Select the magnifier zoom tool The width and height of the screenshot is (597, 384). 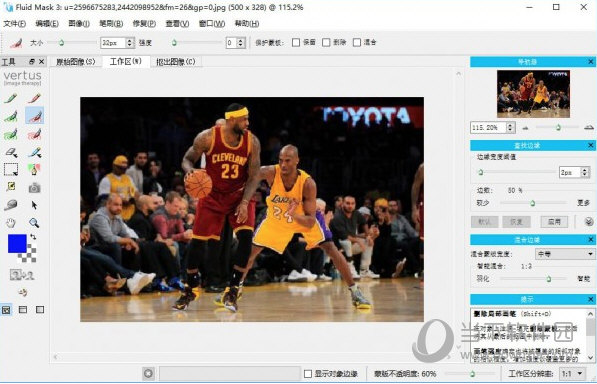tap(34, 223)
